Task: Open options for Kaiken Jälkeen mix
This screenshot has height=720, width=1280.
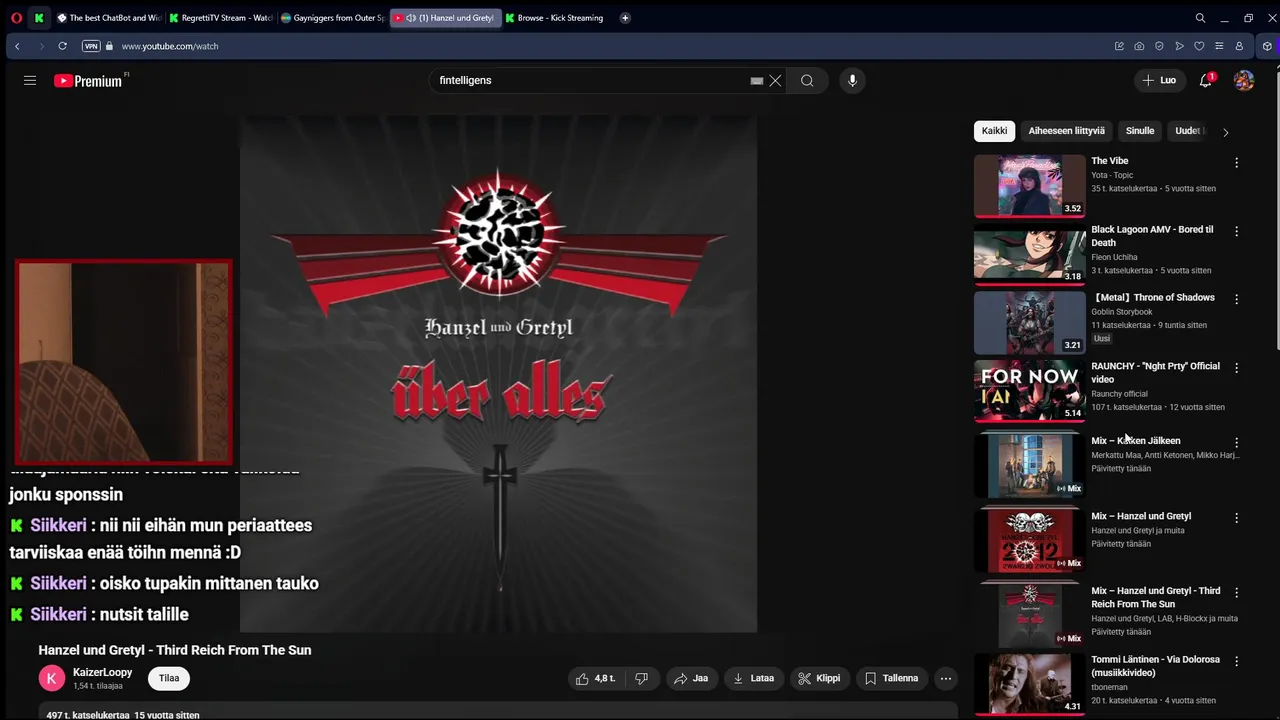Action: click(1236, 442)
